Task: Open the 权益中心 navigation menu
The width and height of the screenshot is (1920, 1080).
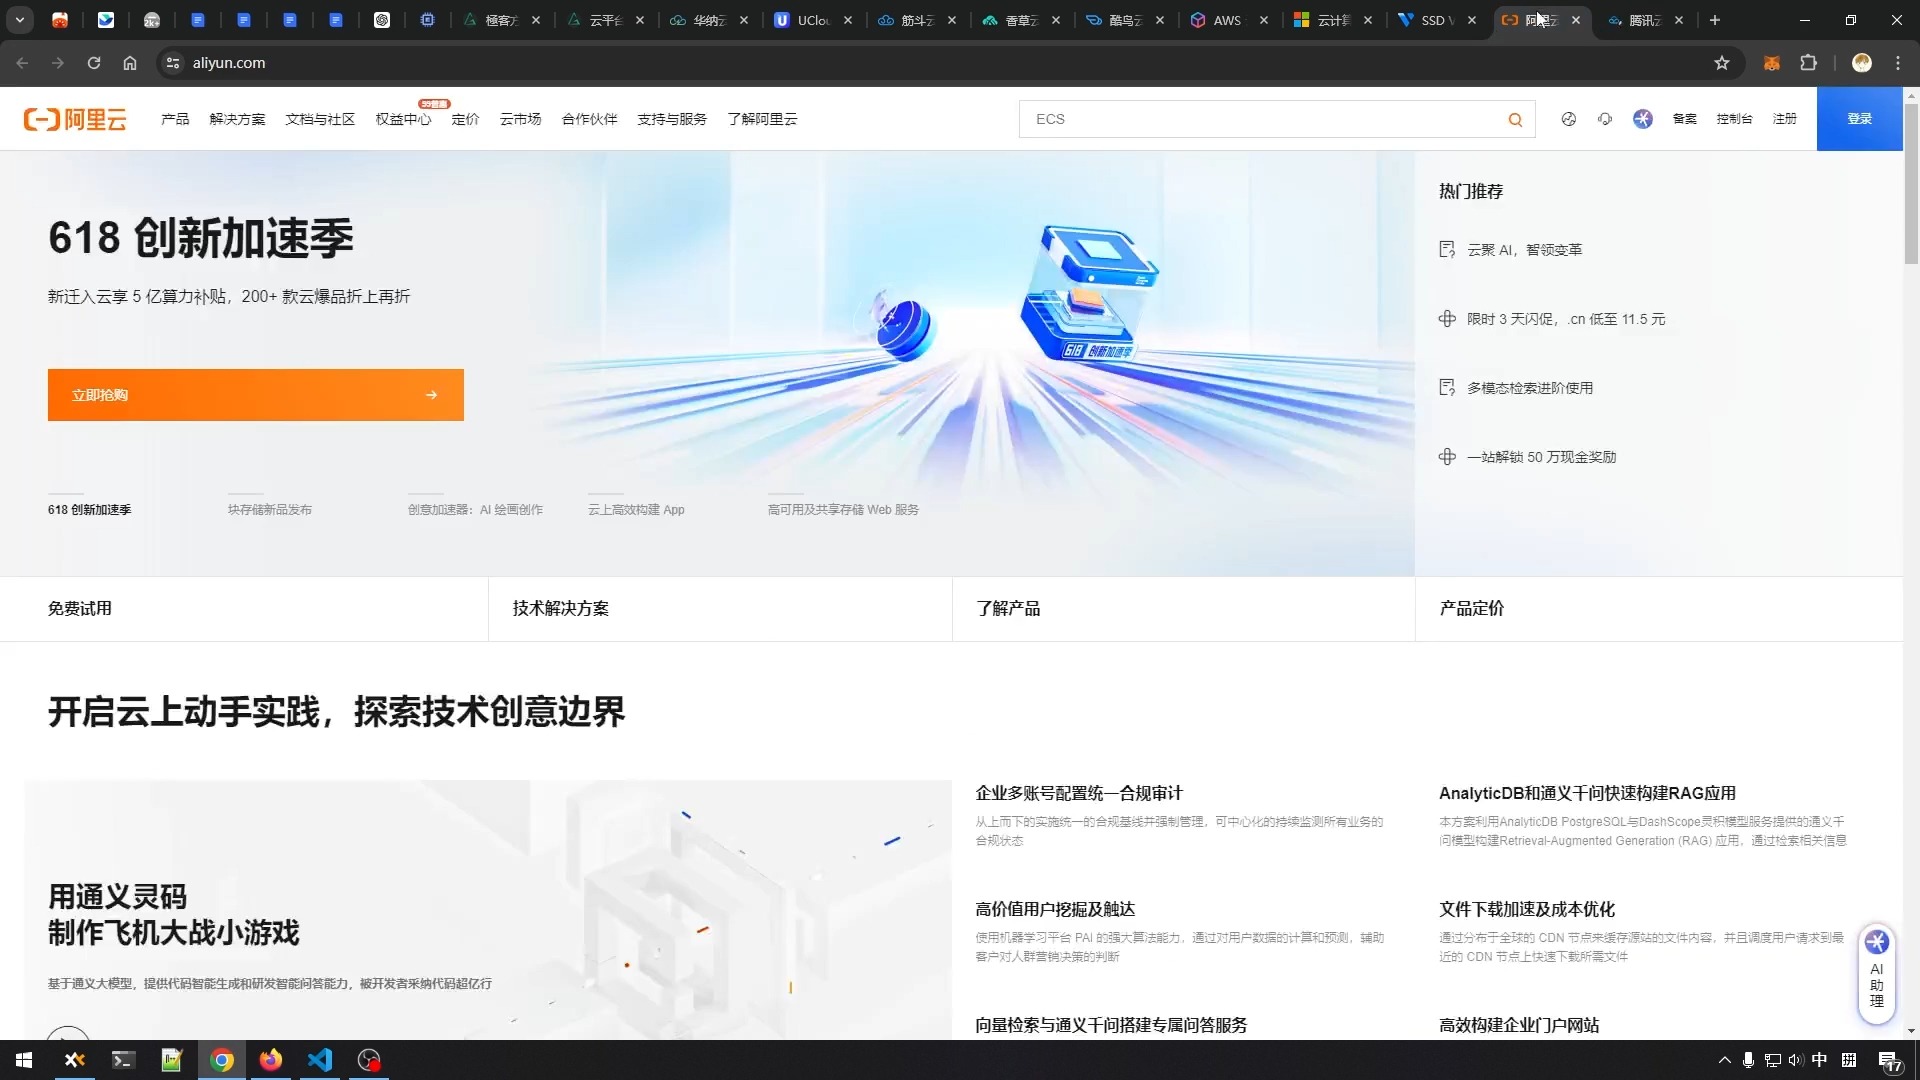Action: (403, 119)
